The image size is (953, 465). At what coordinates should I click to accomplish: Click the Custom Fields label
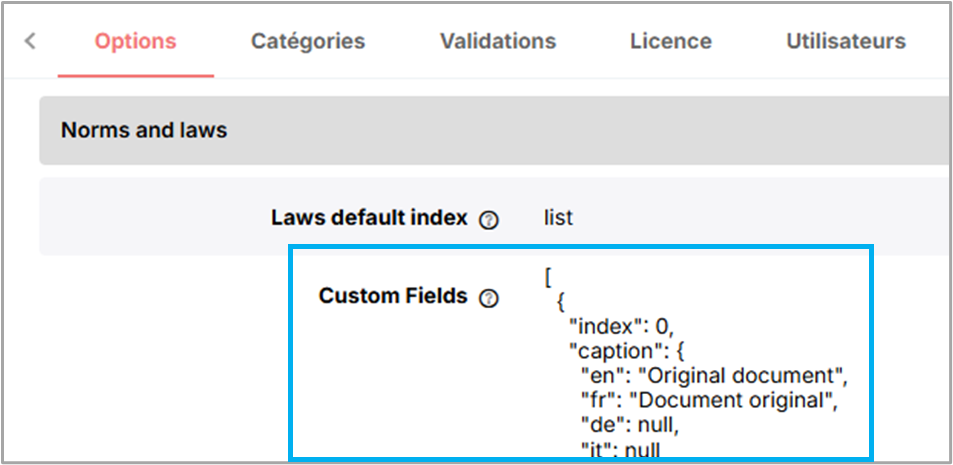coord(393,296)
